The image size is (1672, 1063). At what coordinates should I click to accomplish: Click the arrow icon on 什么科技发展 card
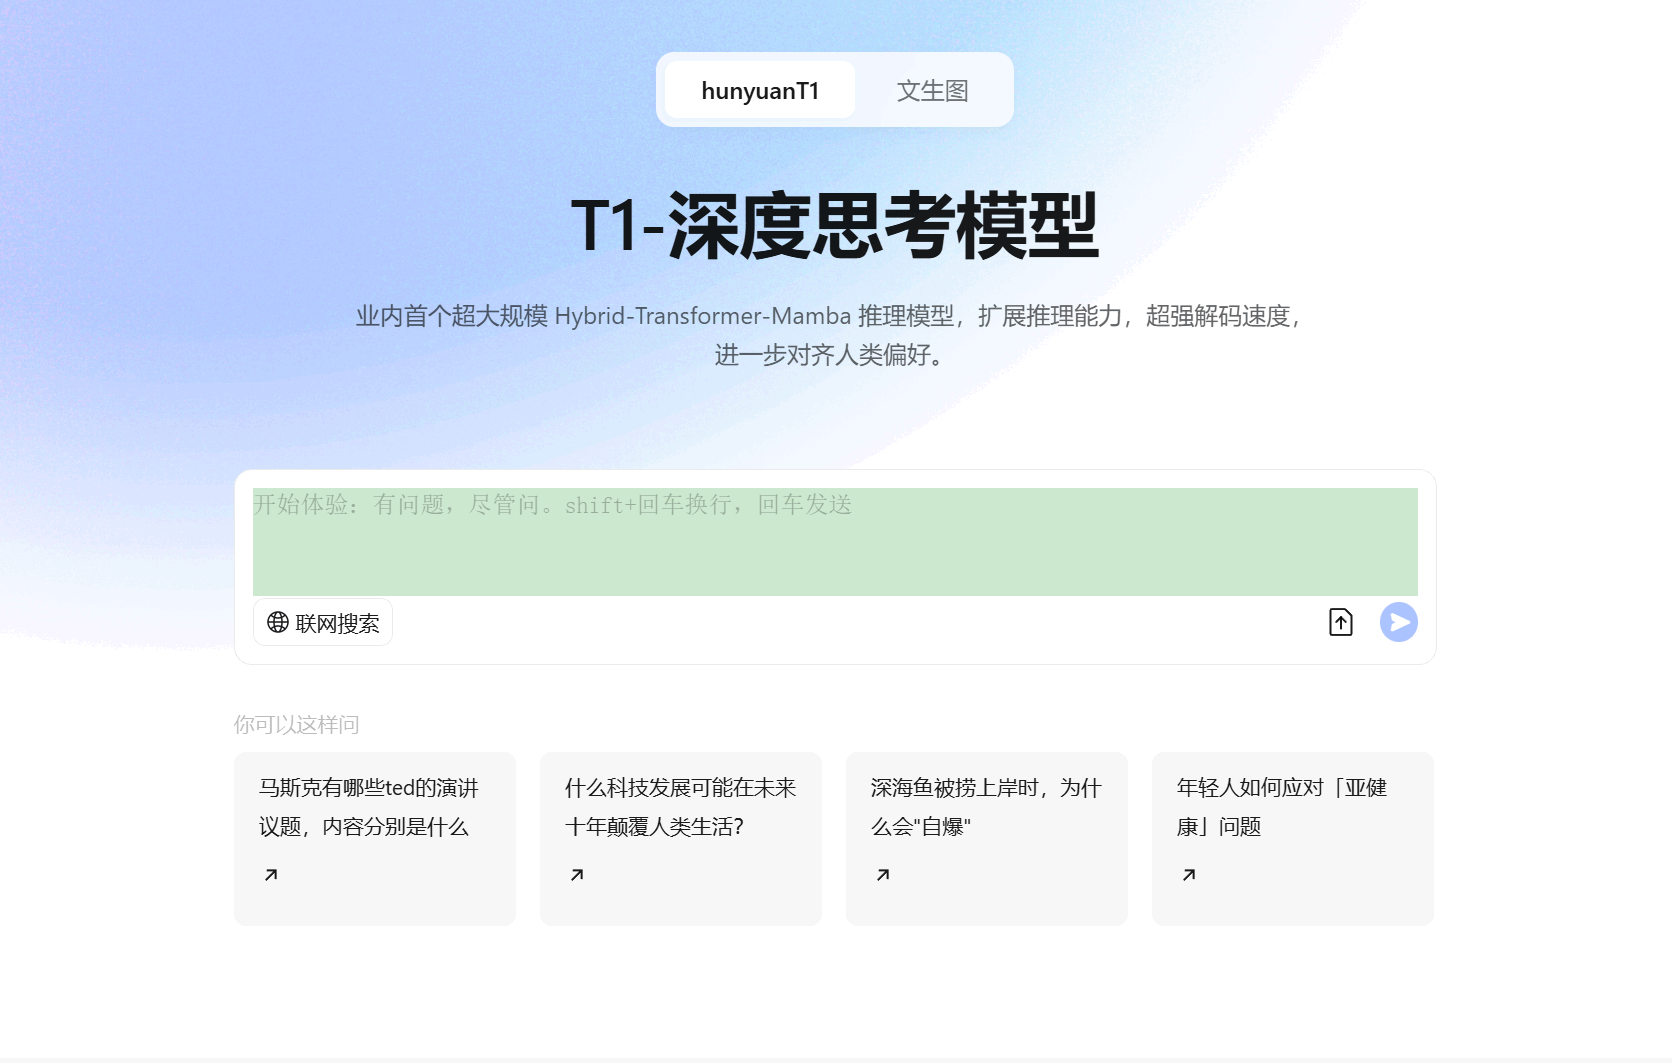577,875
